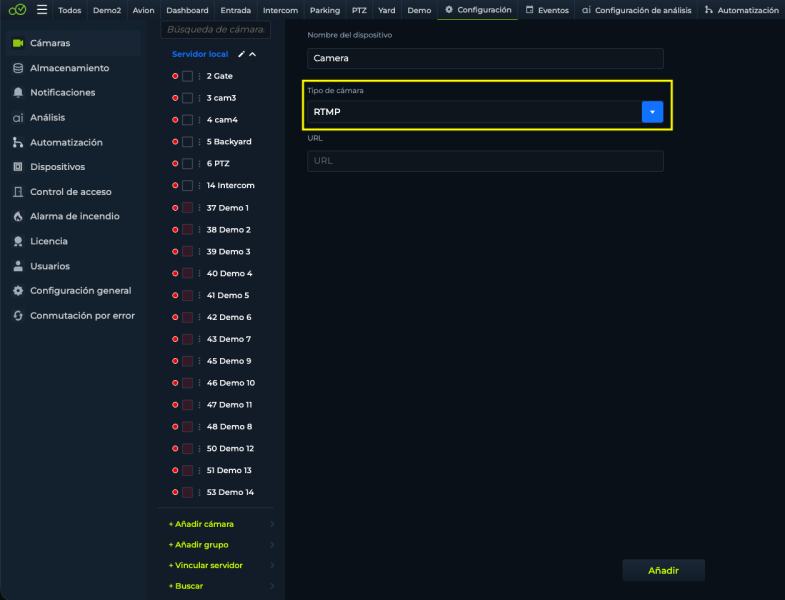The image size is (785, 600).
Task: Expand the Añadir cámara chevron
Action: pyautogui.click(x=272, y=524)
